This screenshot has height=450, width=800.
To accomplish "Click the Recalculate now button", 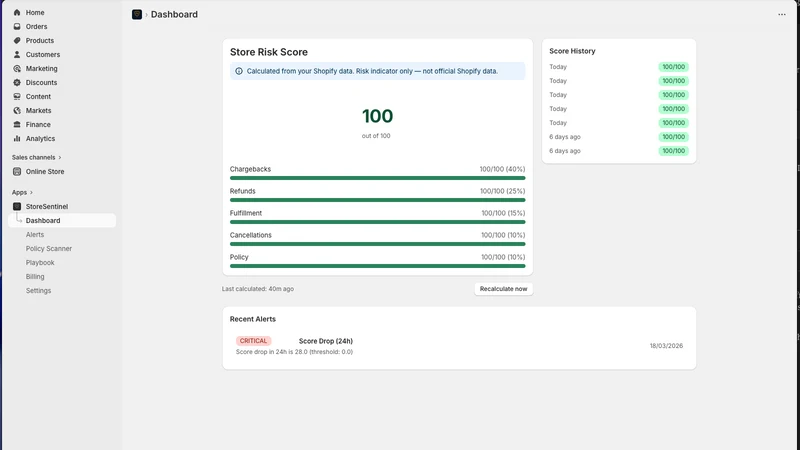I will pyautogui.click(x=503, y=289).
